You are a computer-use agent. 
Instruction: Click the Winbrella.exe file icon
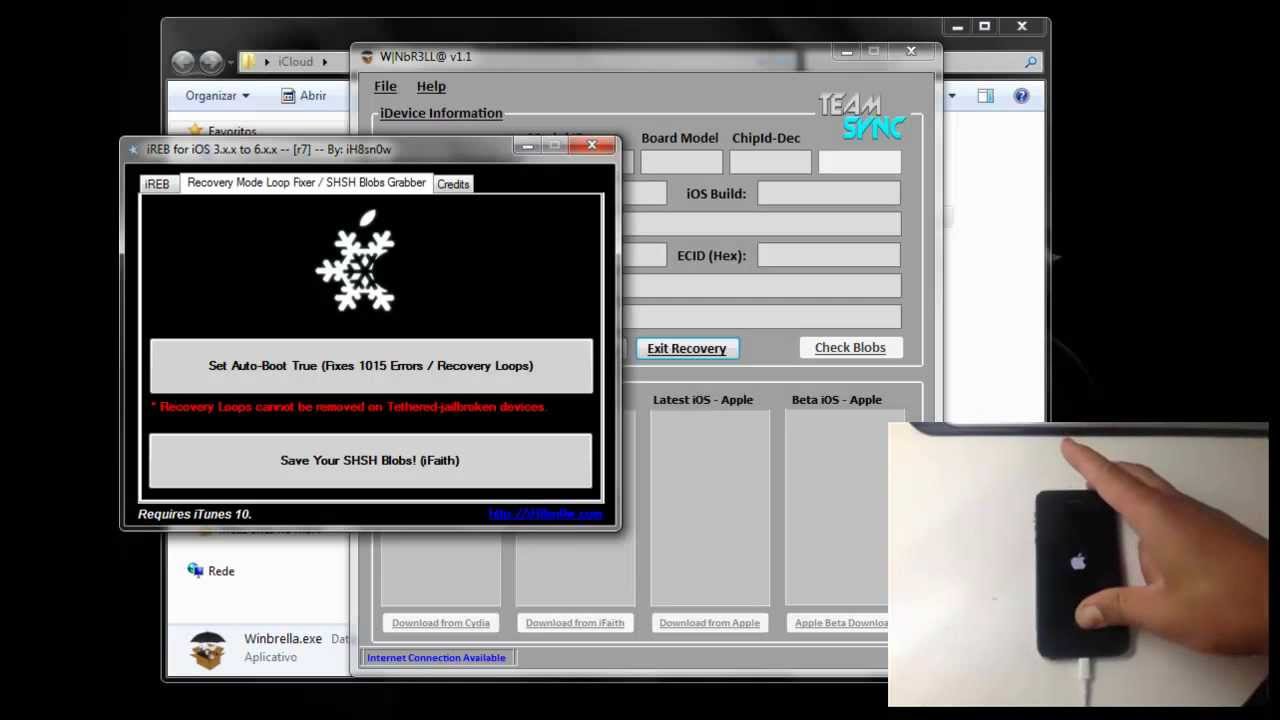point(208,650)
